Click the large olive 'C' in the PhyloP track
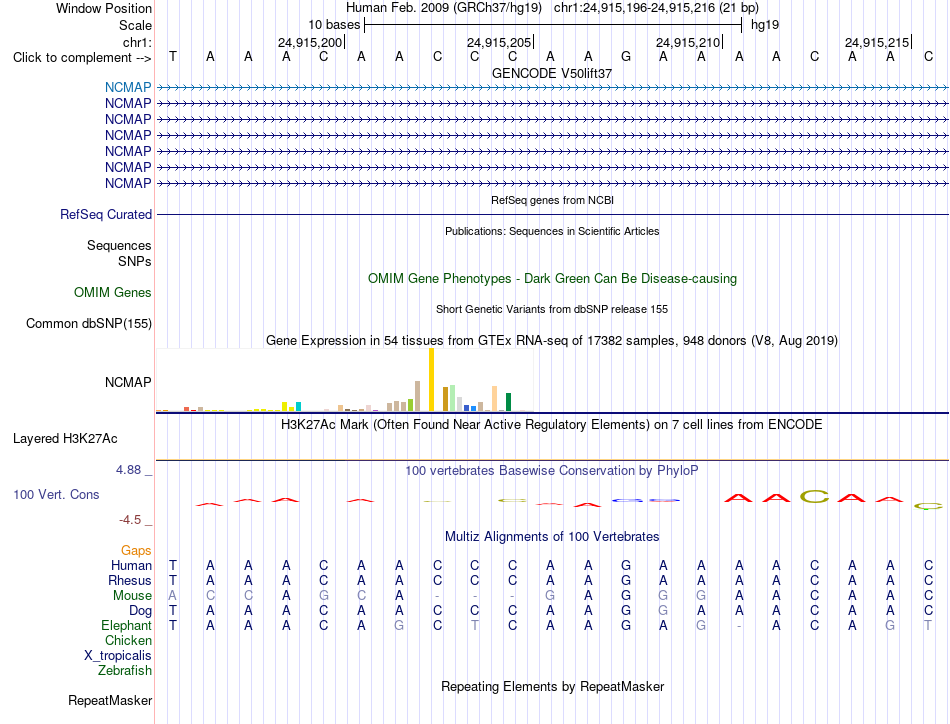Viewport: 950px width, 724px height. (x=814, y=497)
